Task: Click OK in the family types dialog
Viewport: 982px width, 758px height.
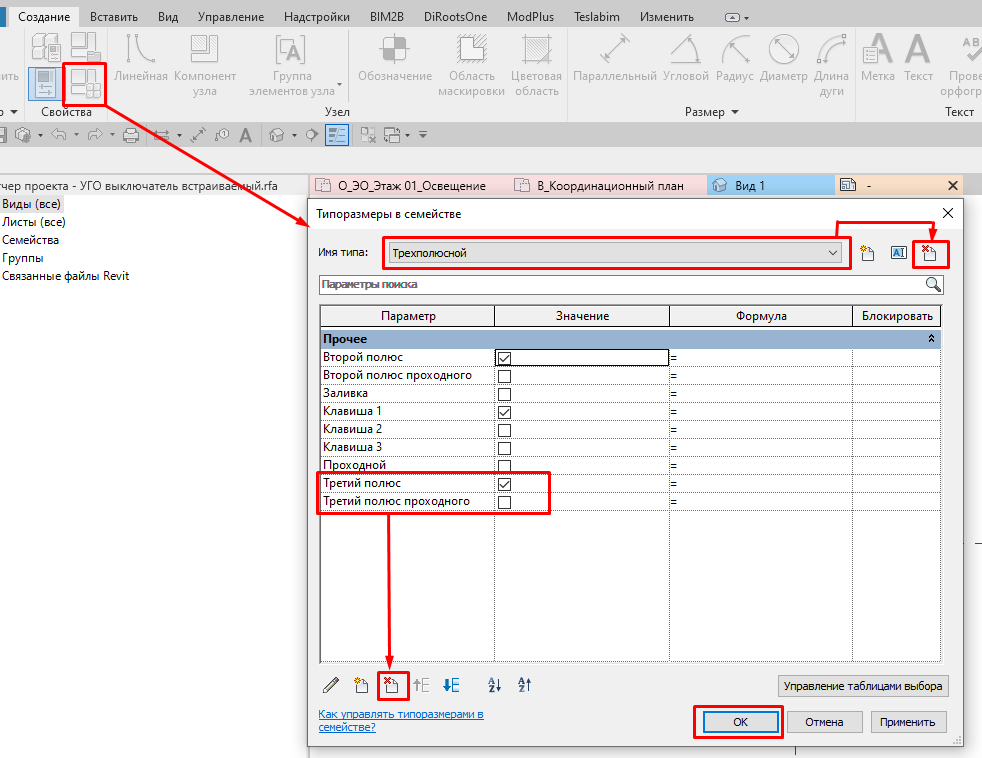Action: pos(740,722)
